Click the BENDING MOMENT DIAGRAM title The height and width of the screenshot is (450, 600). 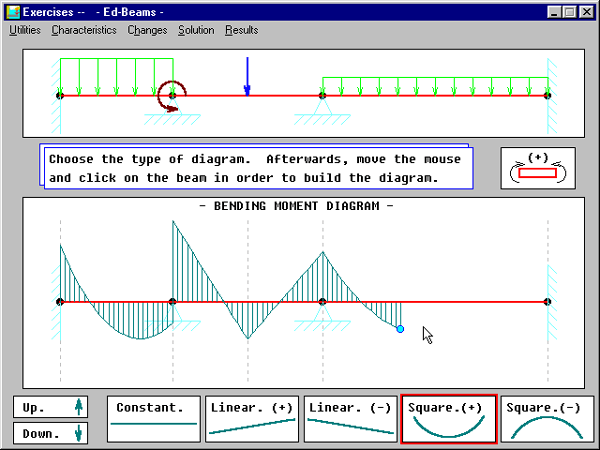pos(297,206)
